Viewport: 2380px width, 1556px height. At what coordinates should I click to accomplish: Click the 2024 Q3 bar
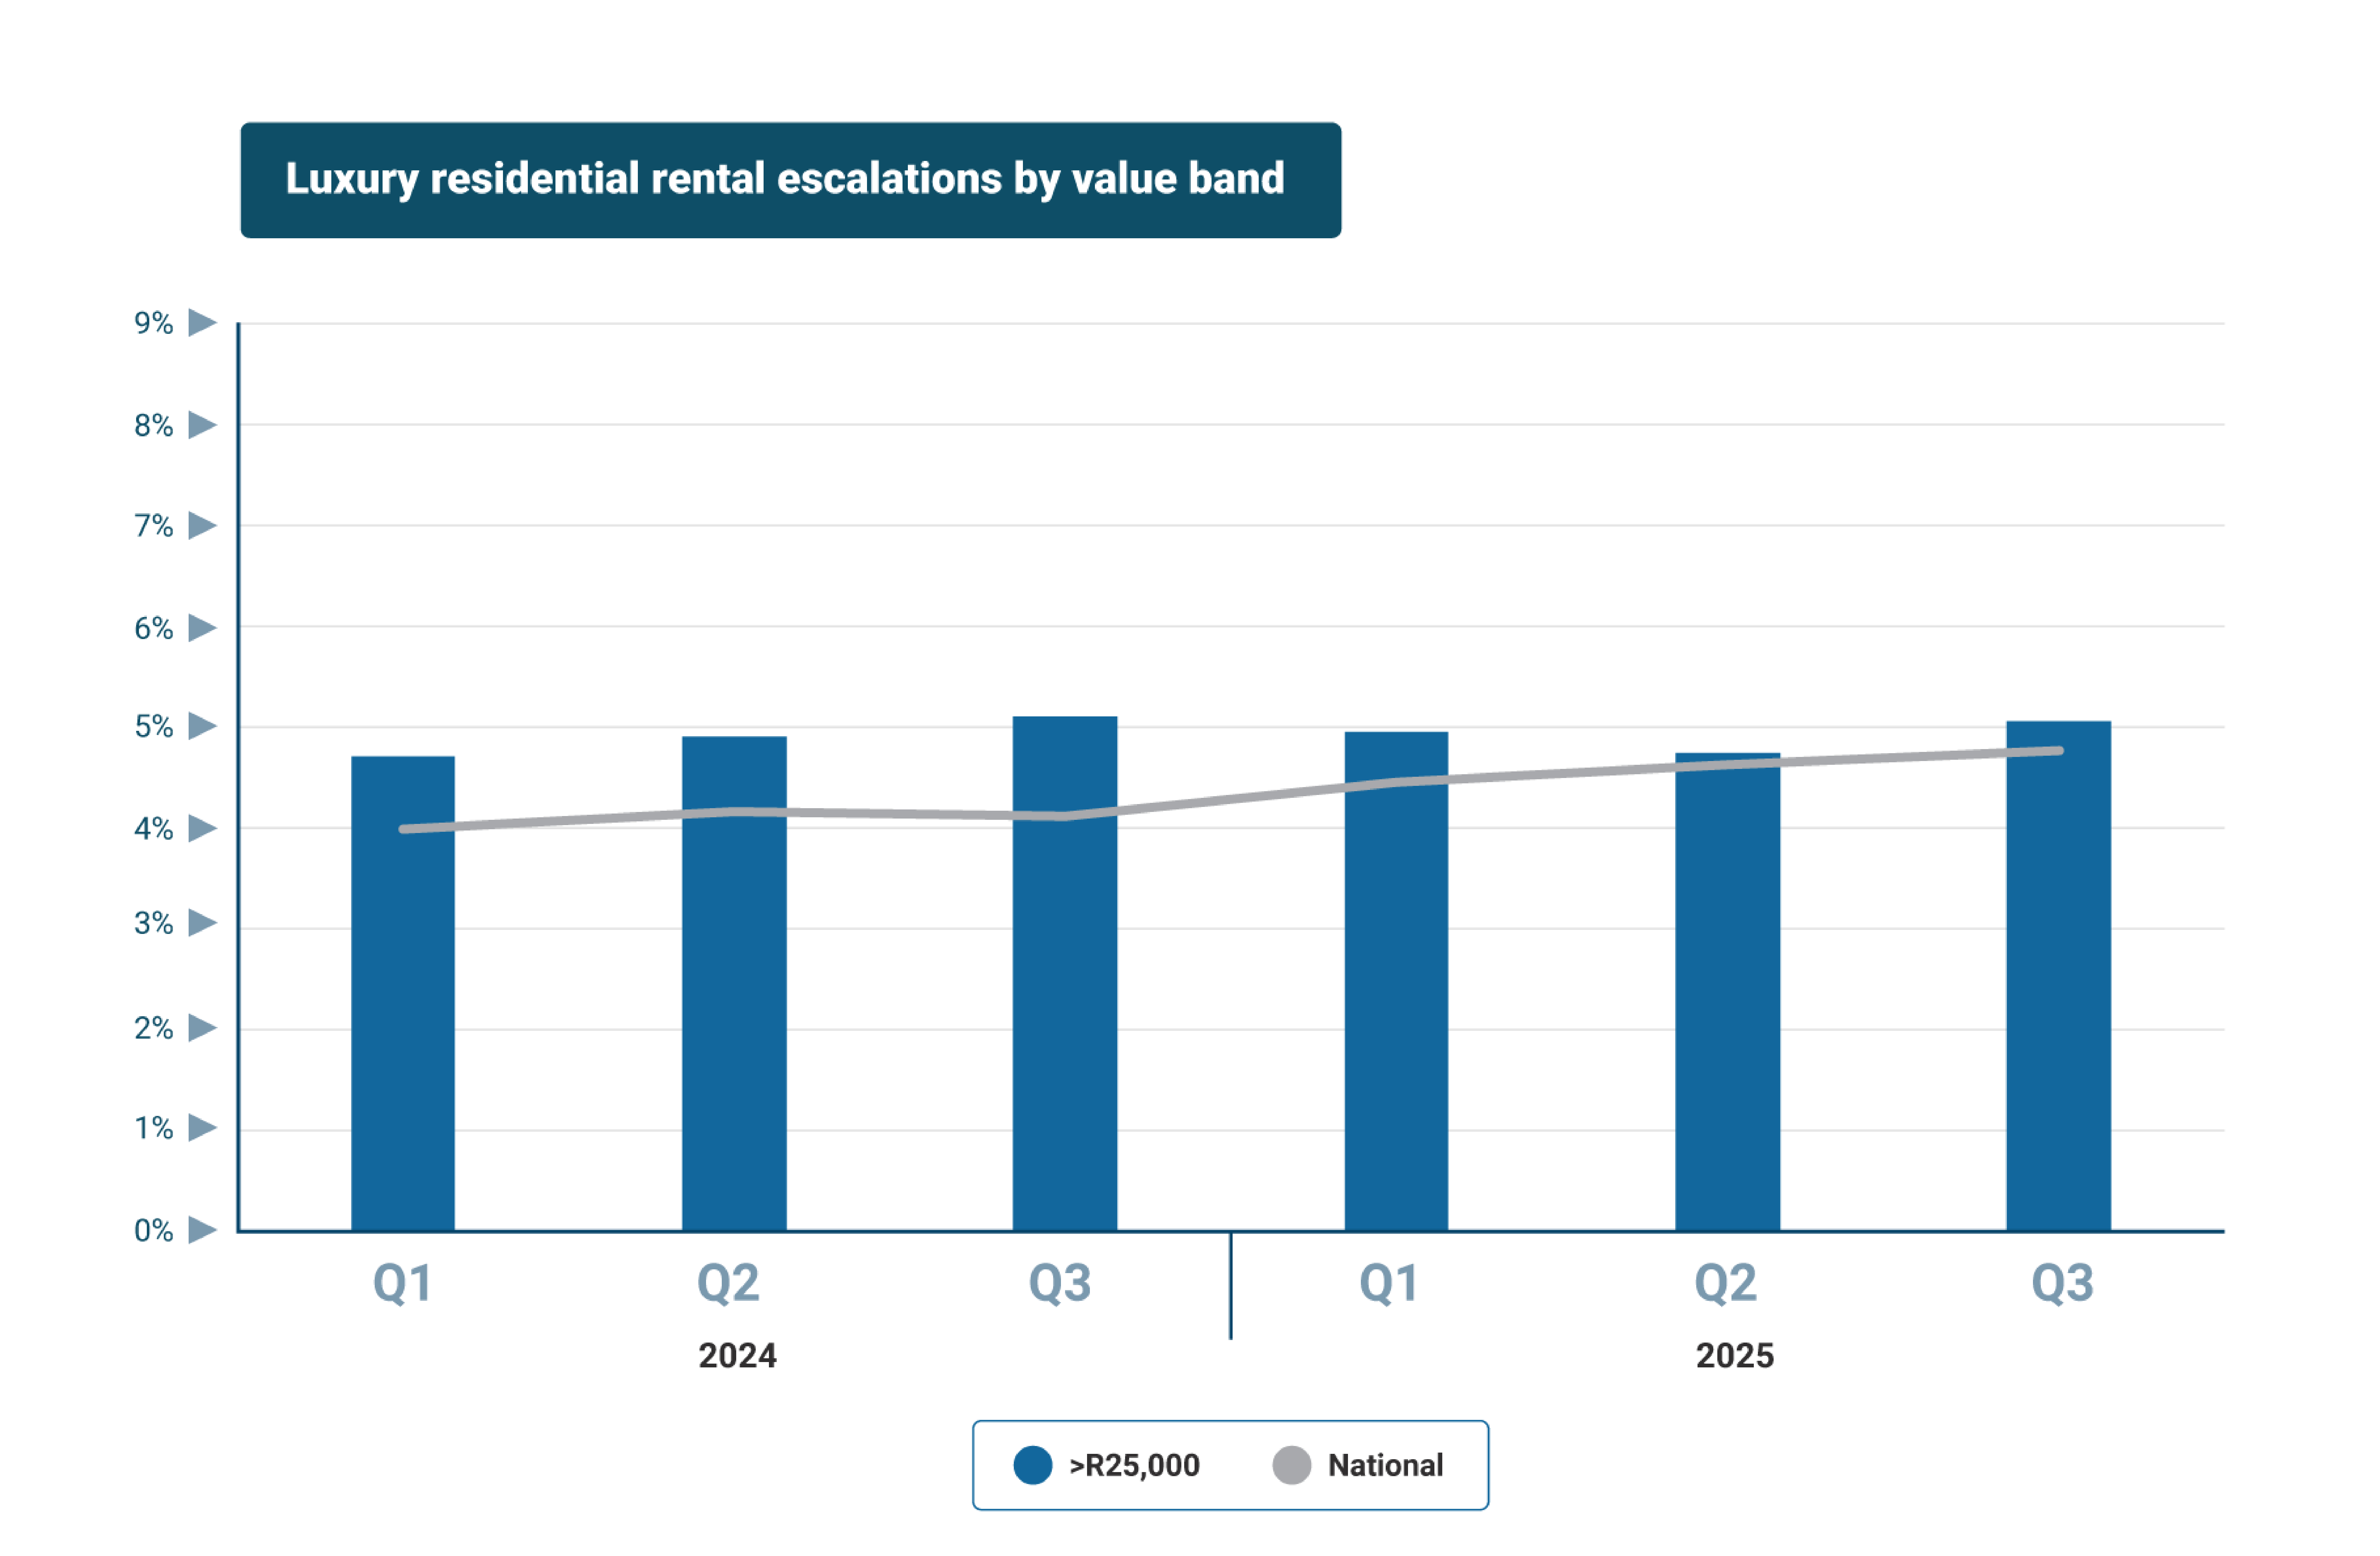click(1065, 1000)
